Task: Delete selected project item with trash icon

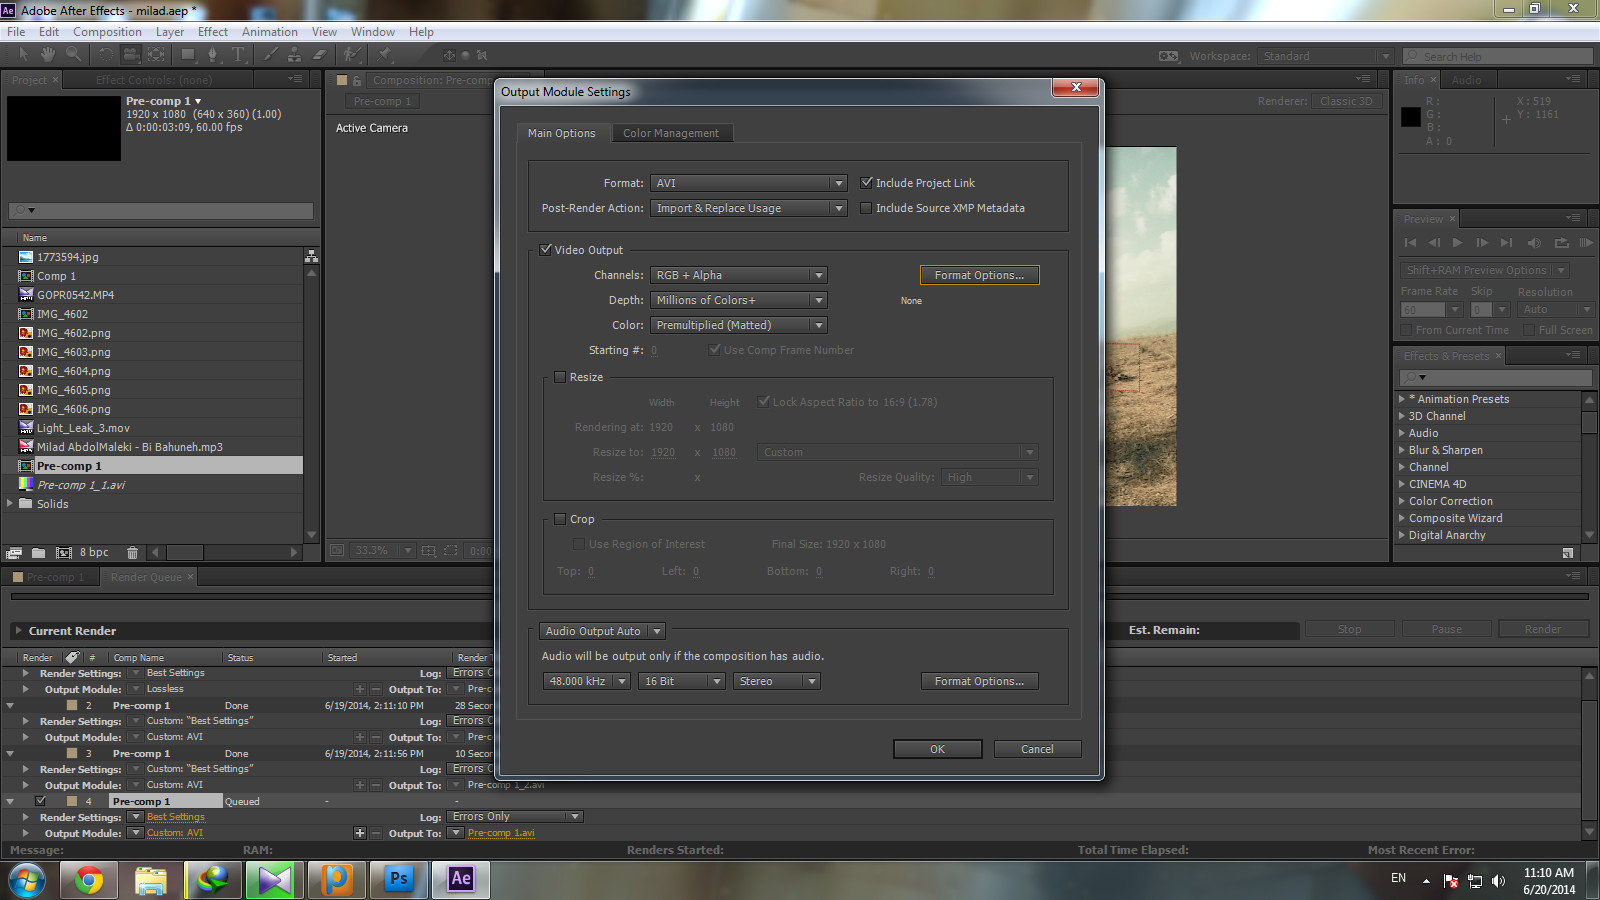Action: pos(132,552)
